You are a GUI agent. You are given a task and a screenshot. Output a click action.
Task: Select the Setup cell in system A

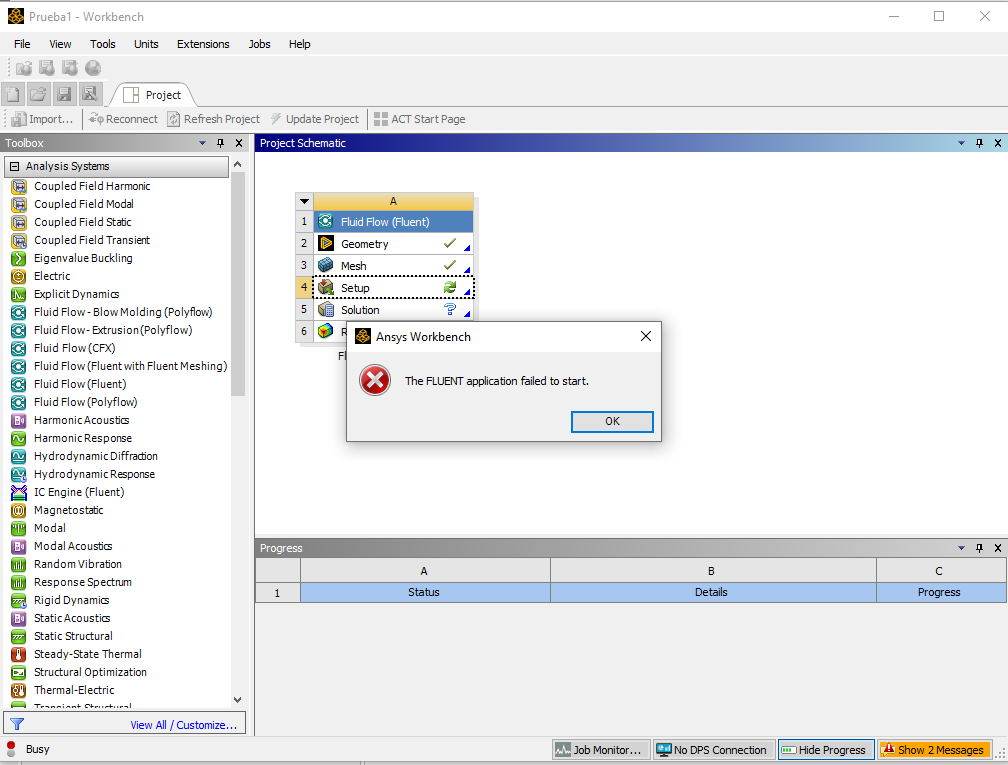click(x=393, y=287)
